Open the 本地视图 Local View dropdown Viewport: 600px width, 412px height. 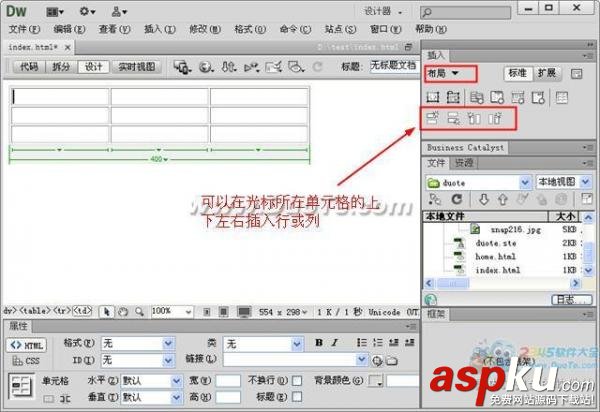(x=586, y=182)
